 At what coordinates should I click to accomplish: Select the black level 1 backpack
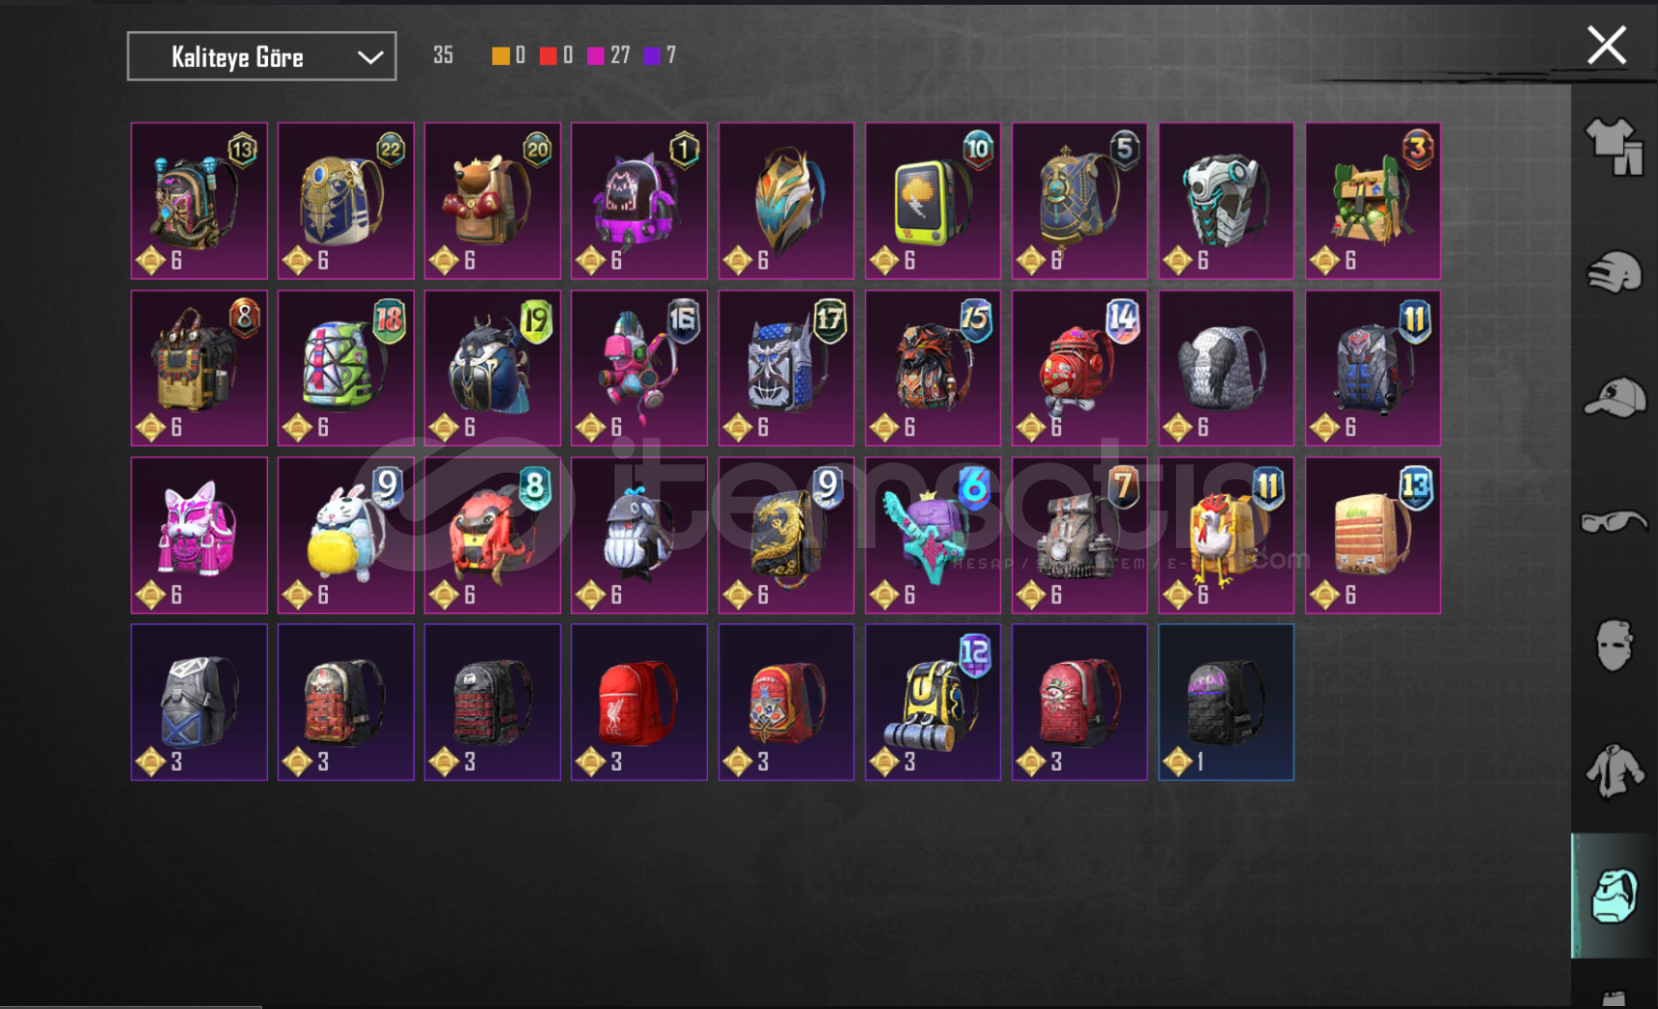point(1226,702)
